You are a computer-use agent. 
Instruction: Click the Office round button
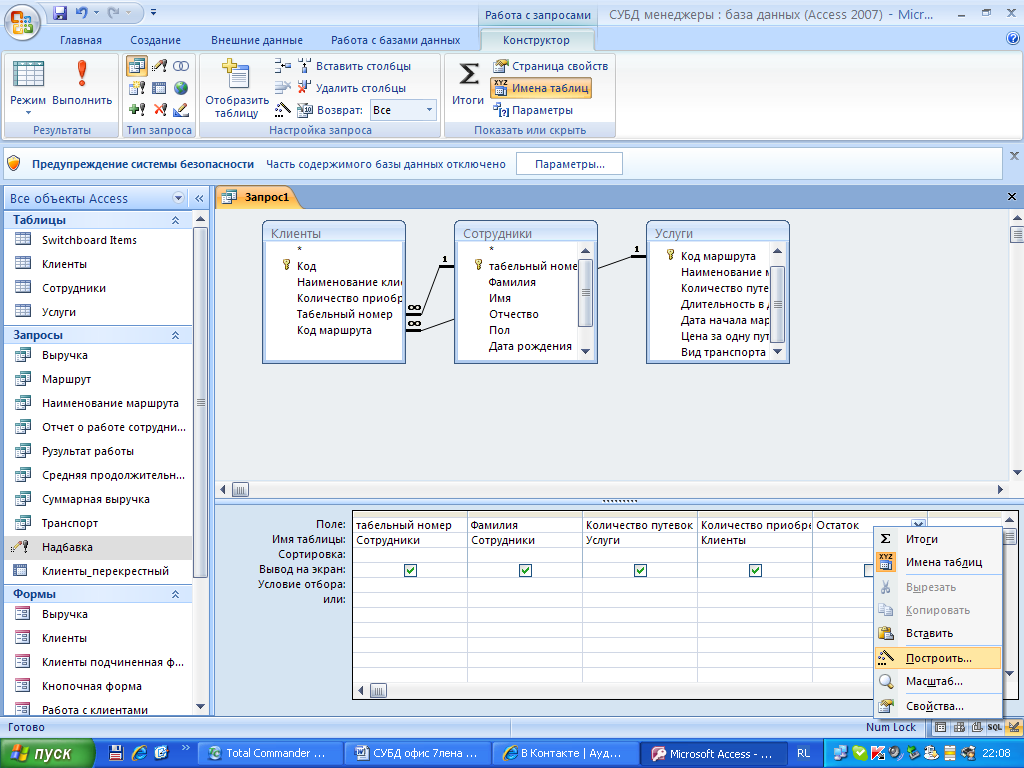coord(22,22)
